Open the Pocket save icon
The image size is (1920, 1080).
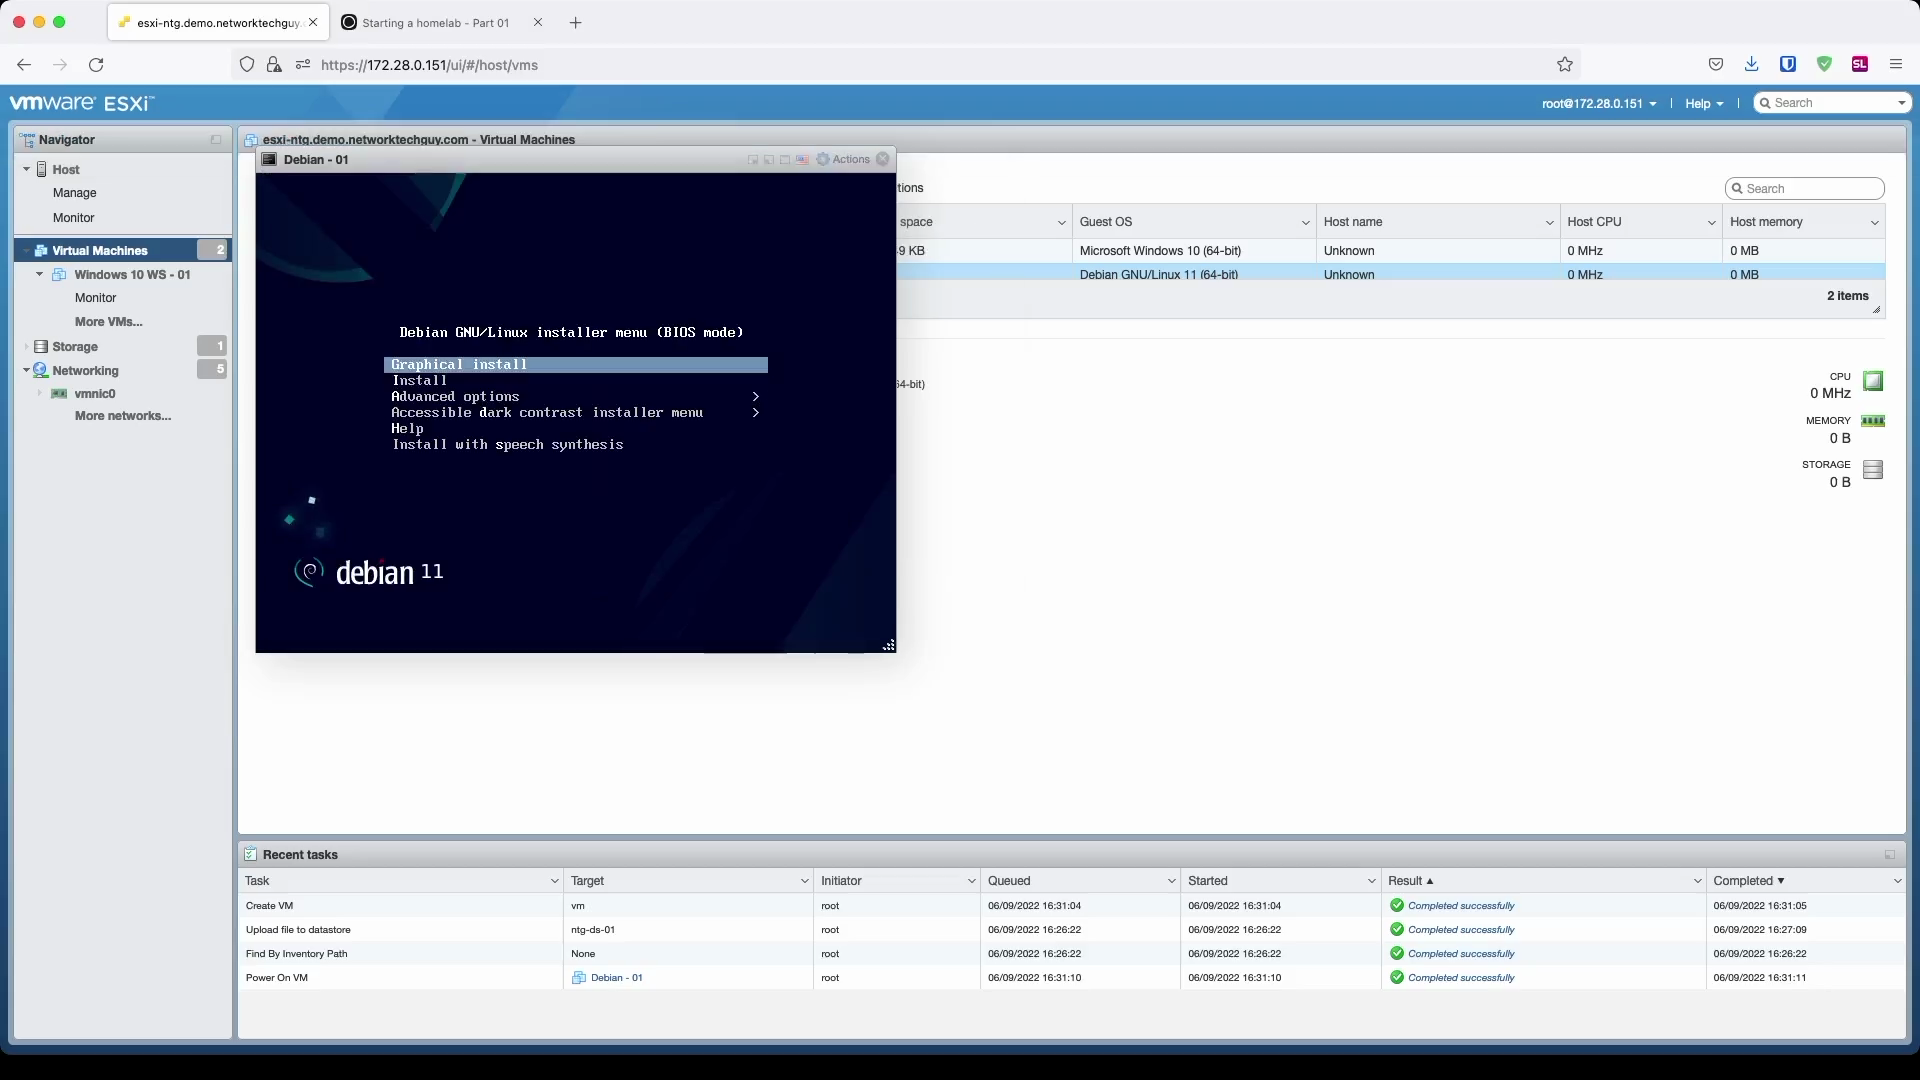pyautogui.click(x=1716, y=65)
